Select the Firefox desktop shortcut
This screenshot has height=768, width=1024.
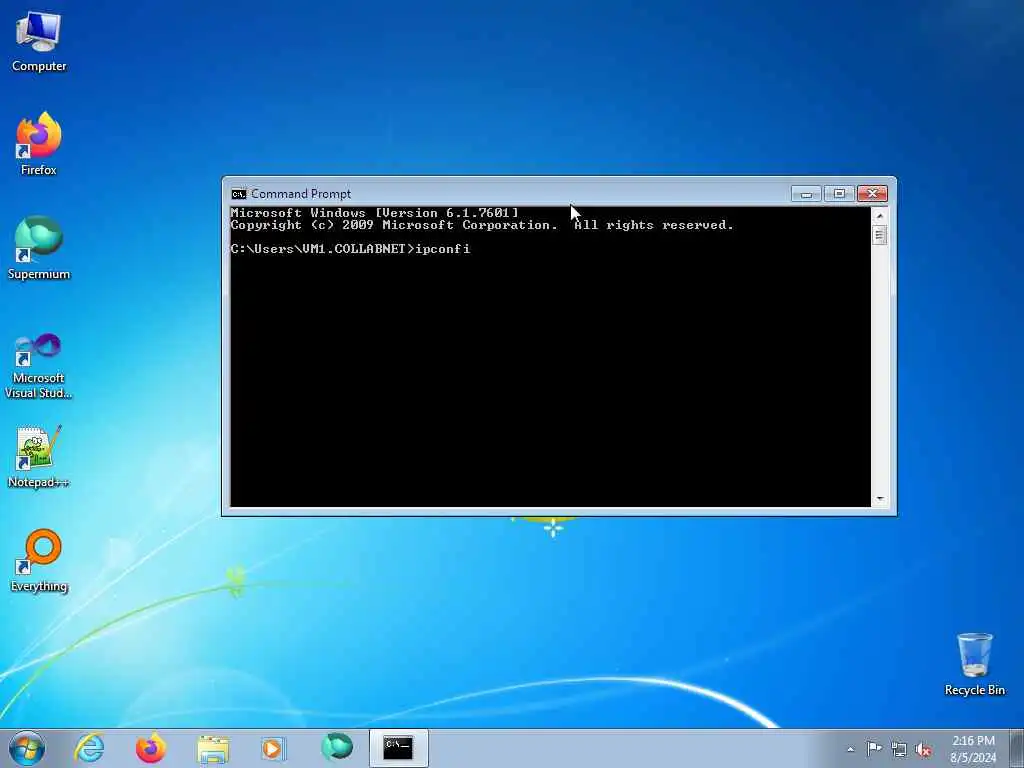click(39, 144)
